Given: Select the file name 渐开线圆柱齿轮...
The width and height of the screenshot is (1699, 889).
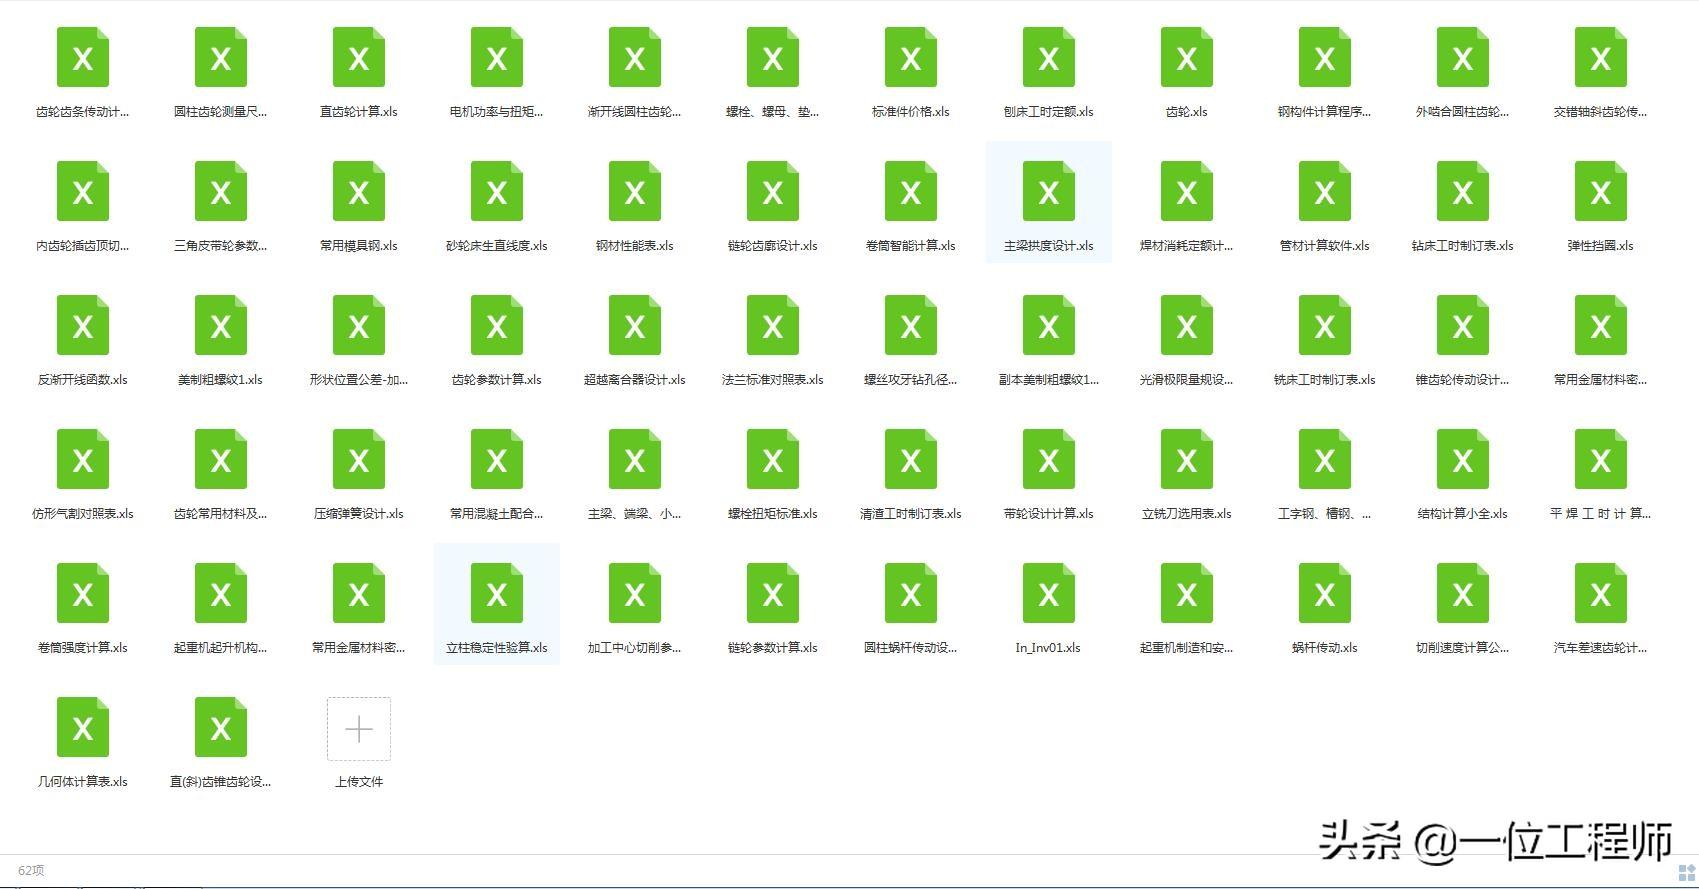Looking at the screenshot, I should [x=635, y=112].
